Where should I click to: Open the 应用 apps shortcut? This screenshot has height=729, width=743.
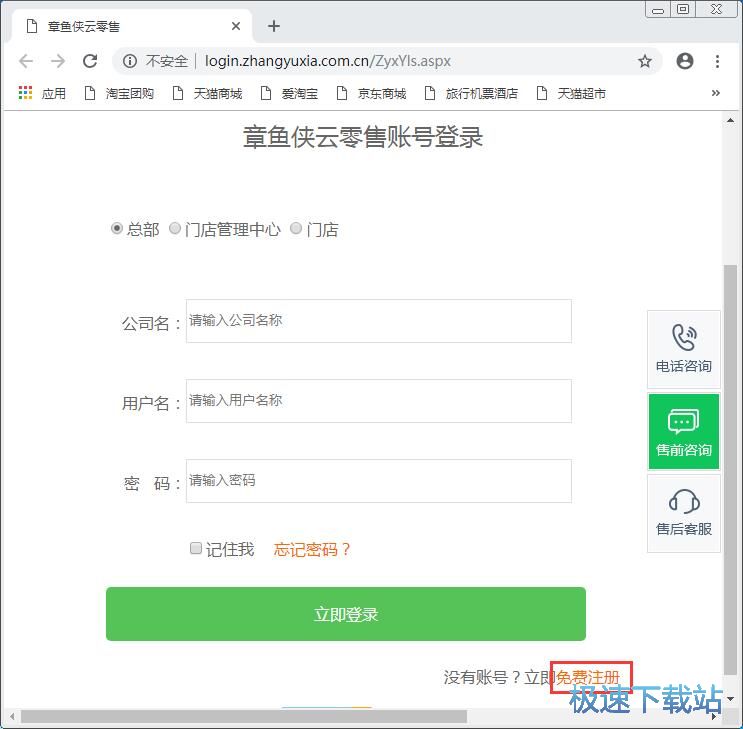tap(42, 93)
